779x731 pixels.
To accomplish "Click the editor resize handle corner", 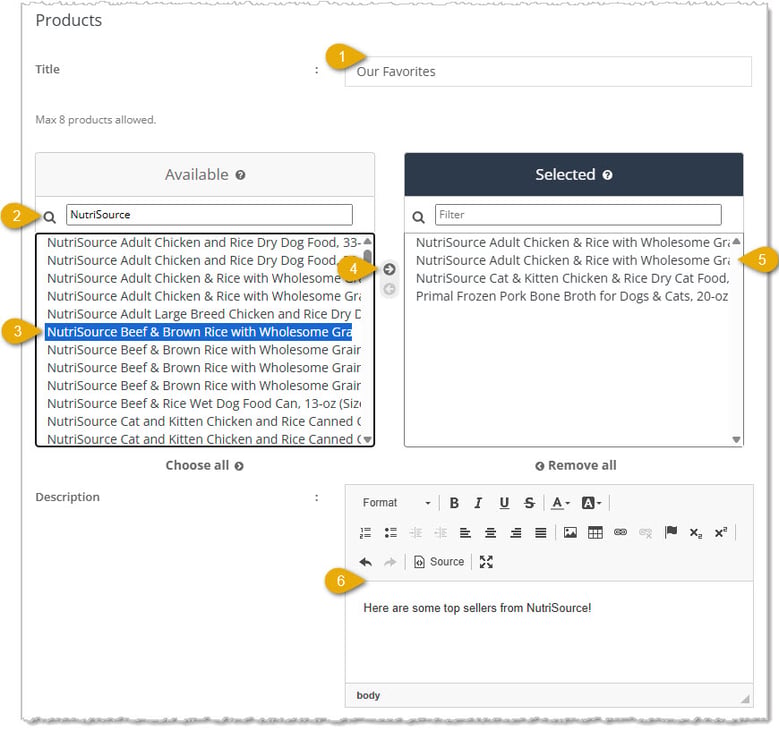I will (x=745, y=699).
